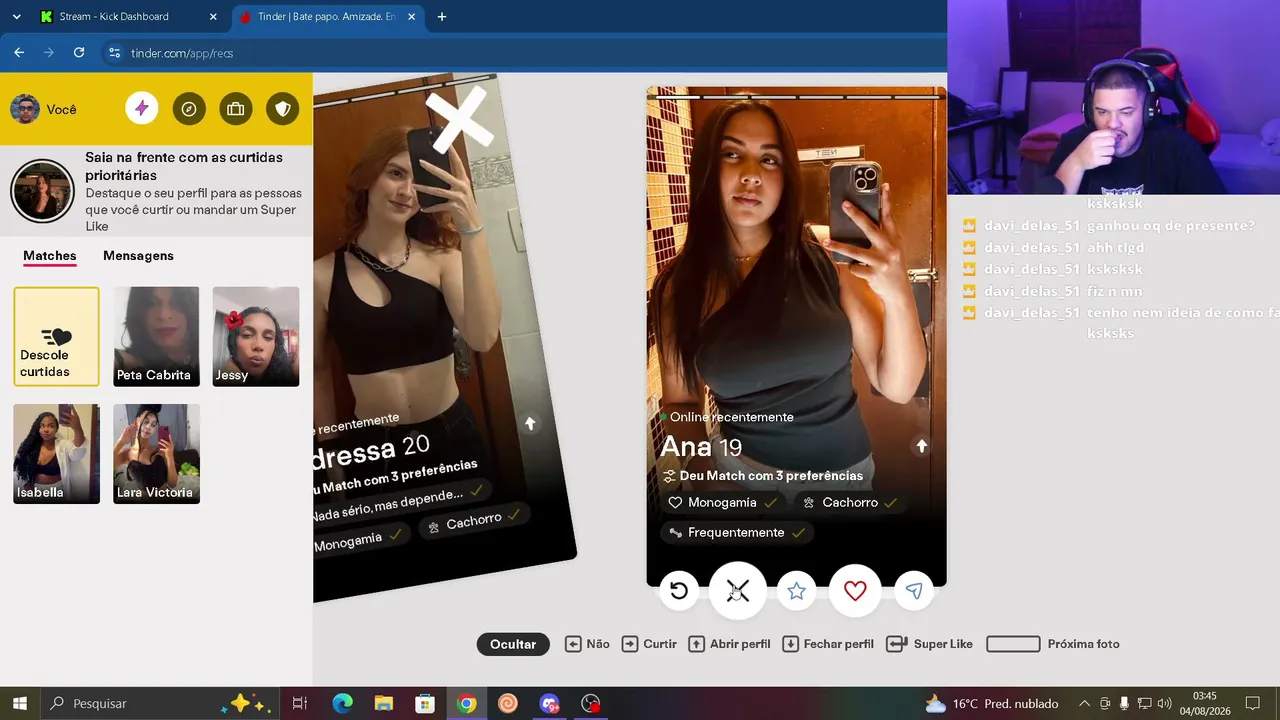1280x720 pixels.
Task: Open your profile via the Você avatar
Action: [25, 109]
